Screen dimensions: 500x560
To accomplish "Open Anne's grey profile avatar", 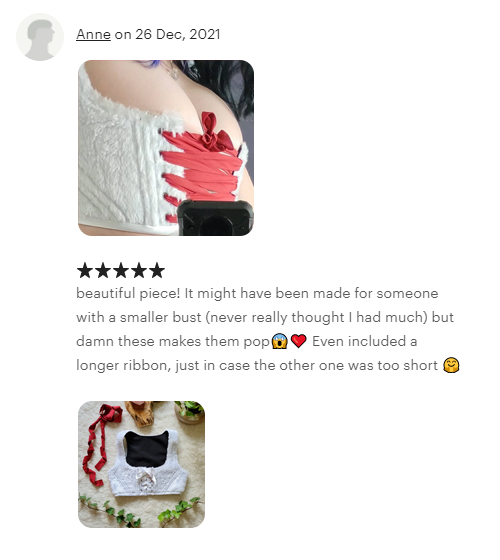I will 40,37.
